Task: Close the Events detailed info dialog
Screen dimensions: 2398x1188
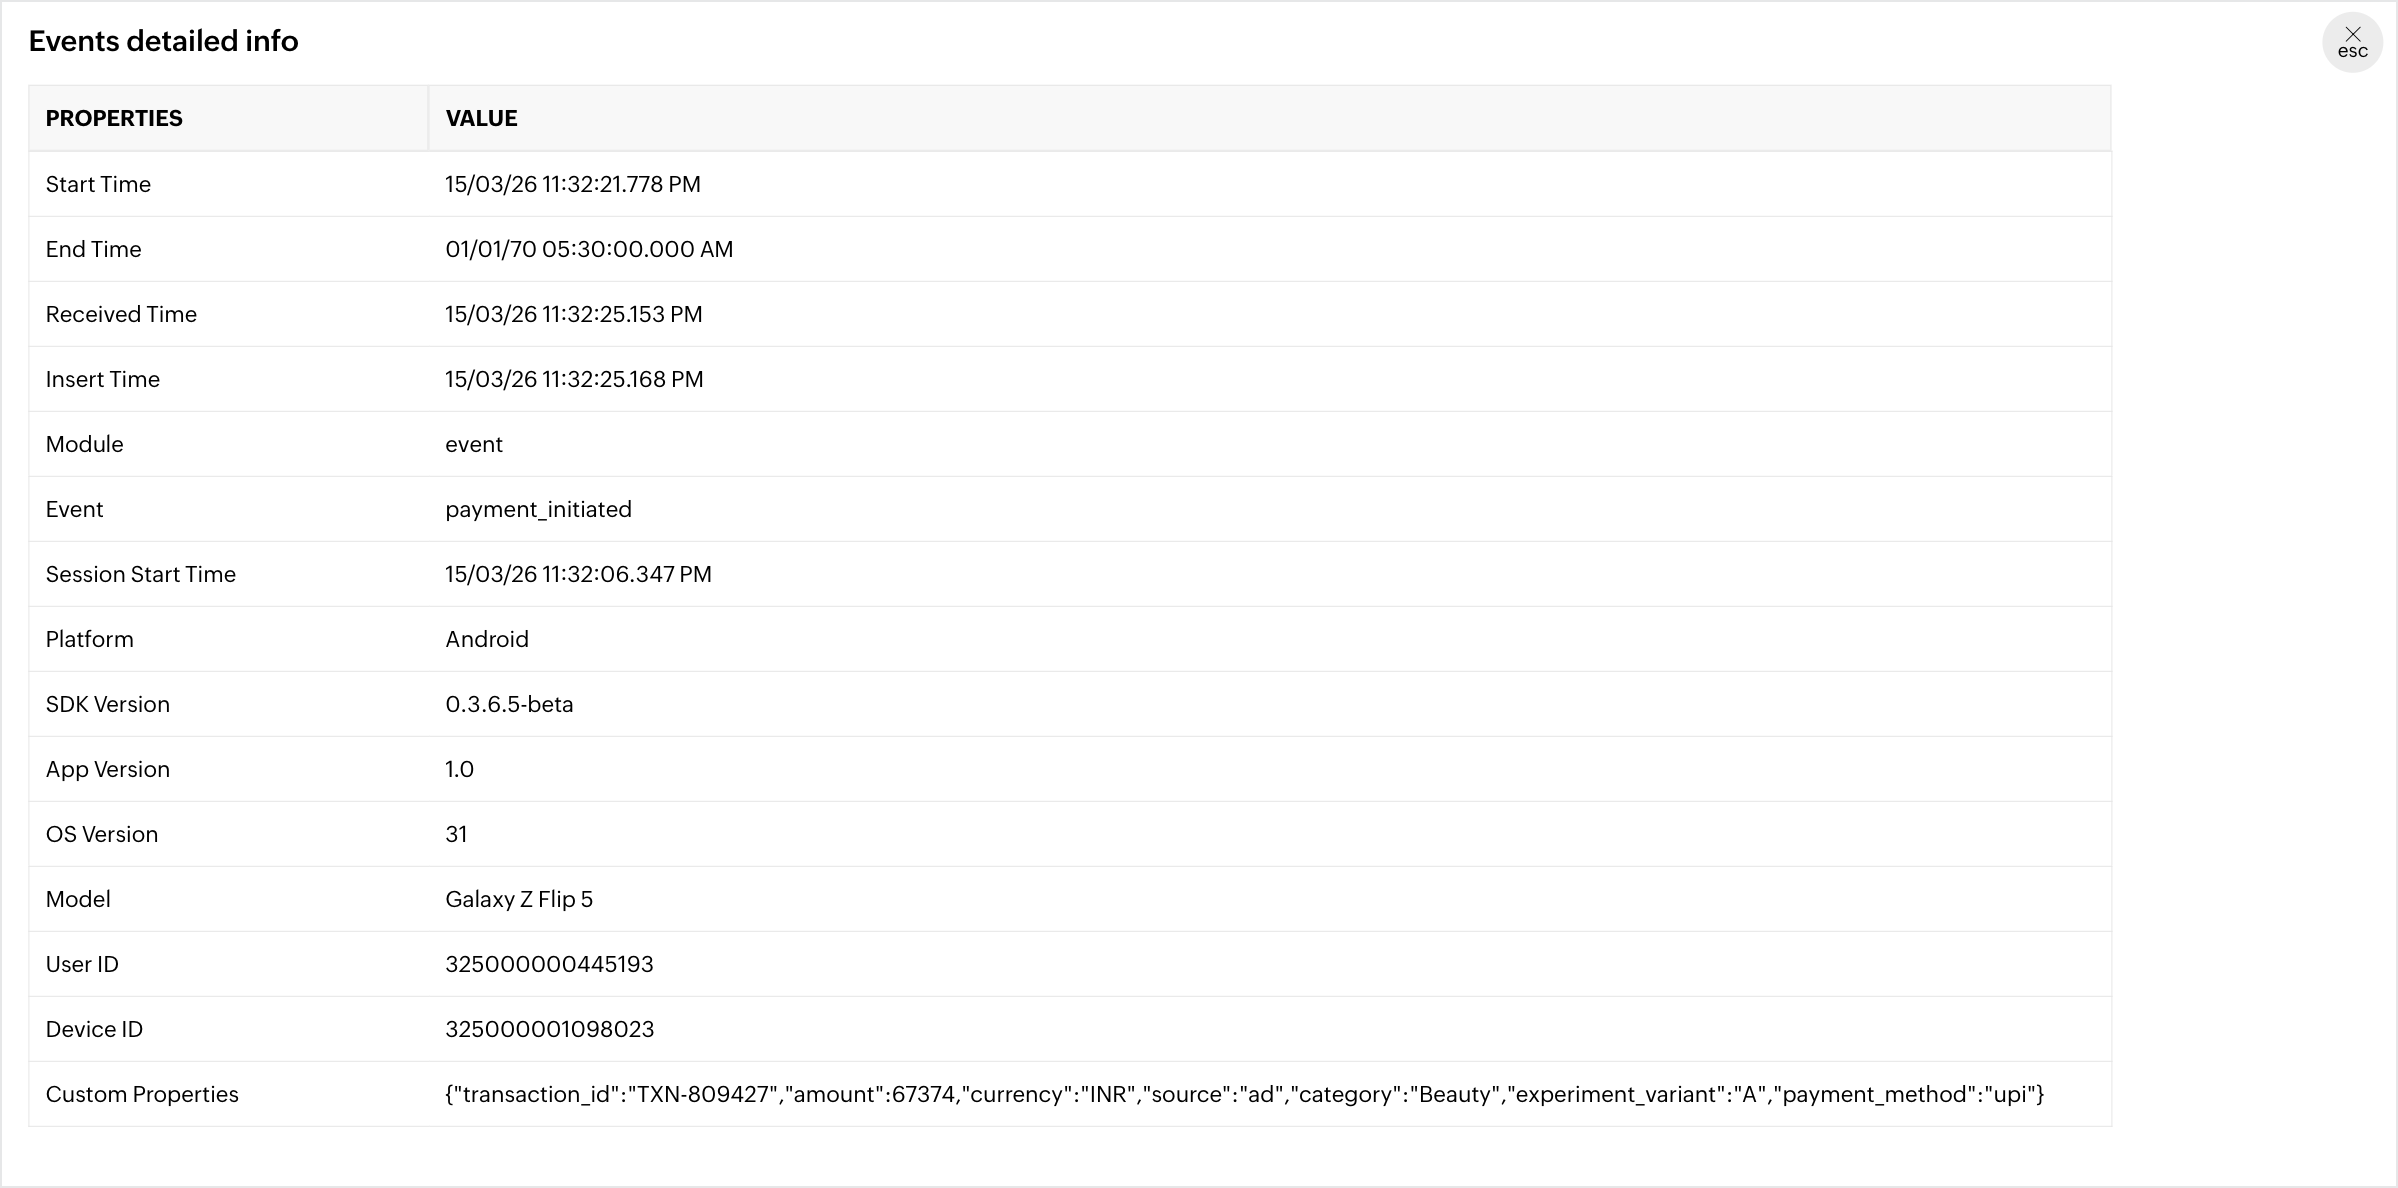Action: coord(2352,42)
